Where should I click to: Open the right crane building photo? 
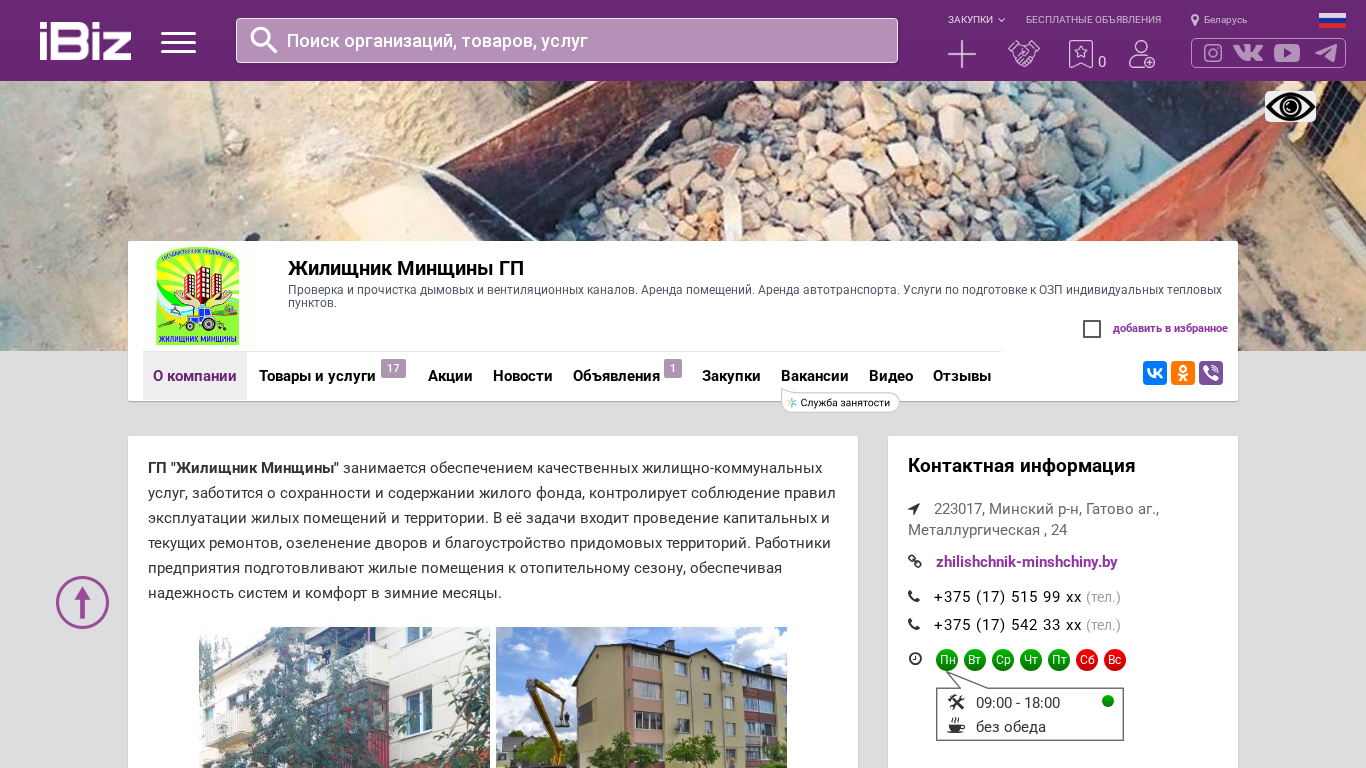641,697
